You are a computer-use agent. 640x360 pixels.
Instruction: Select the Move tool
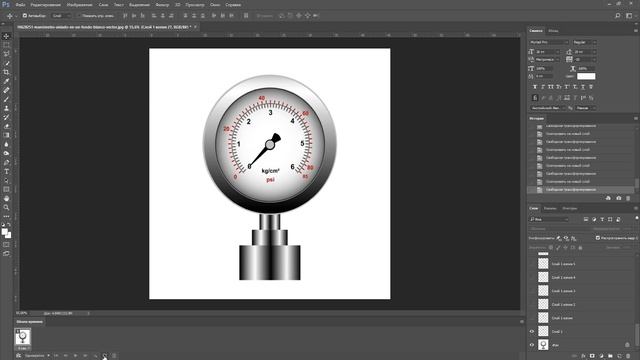tap(6, 36)
